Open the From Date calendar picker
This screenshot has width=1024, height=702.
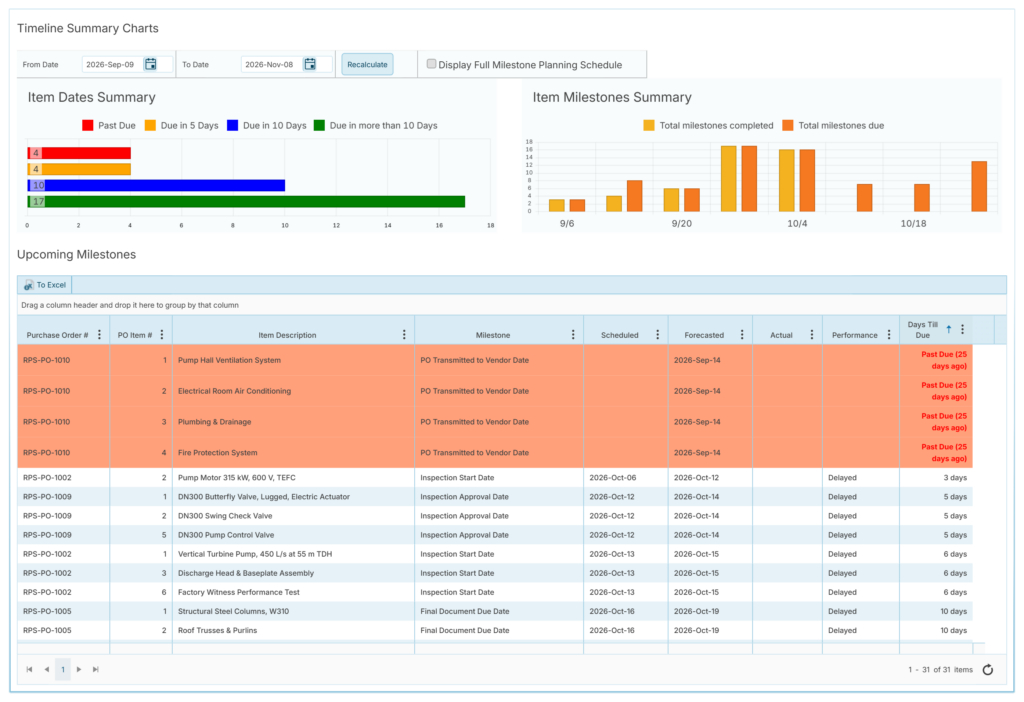(151, 64)
